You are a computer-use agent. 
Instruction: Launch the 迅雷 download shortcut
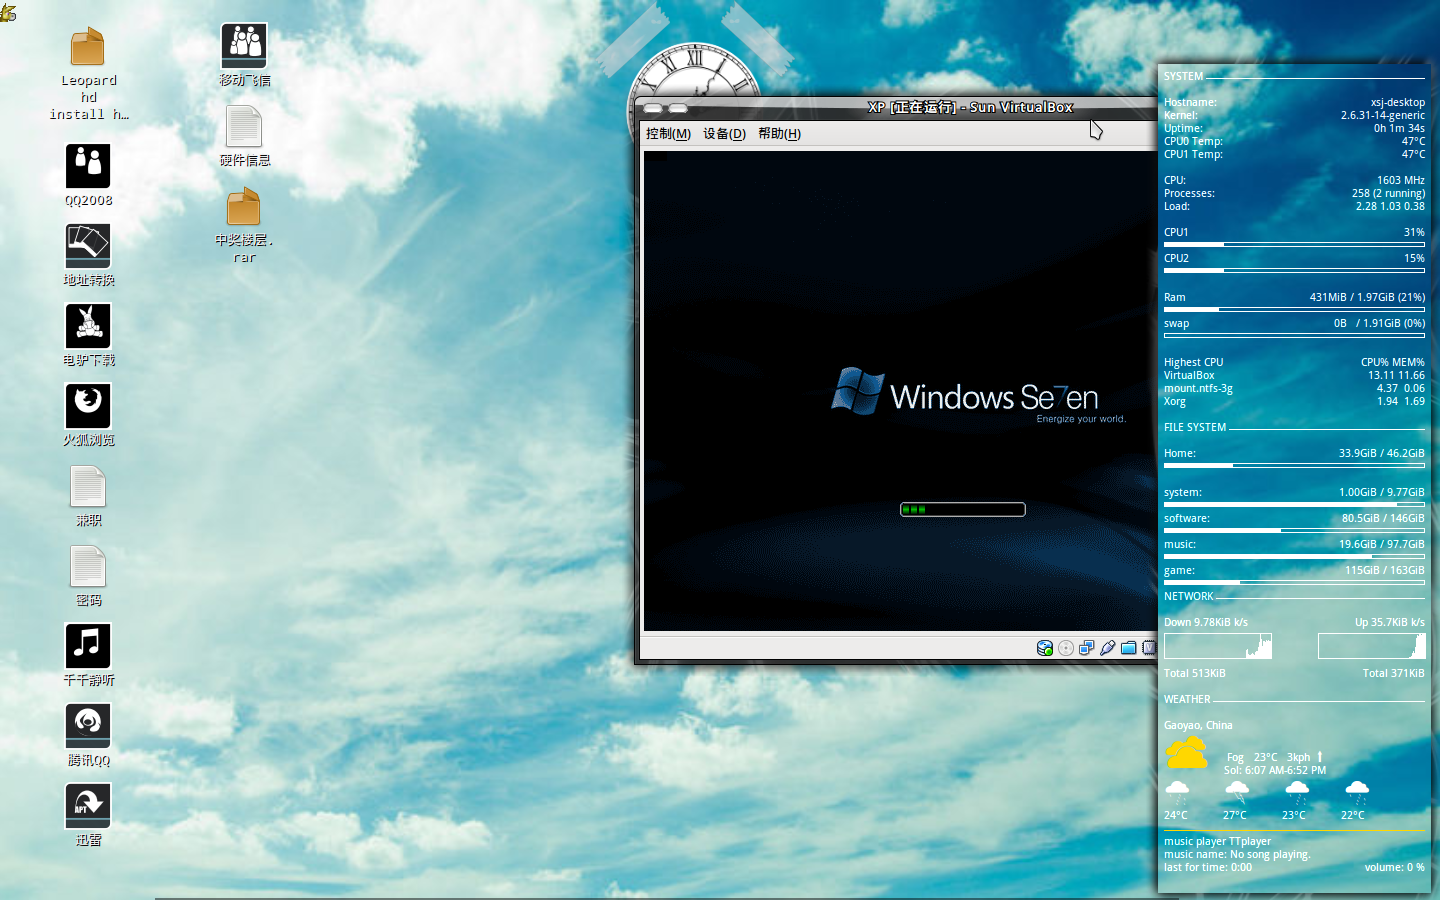click(x=88, y=806)
